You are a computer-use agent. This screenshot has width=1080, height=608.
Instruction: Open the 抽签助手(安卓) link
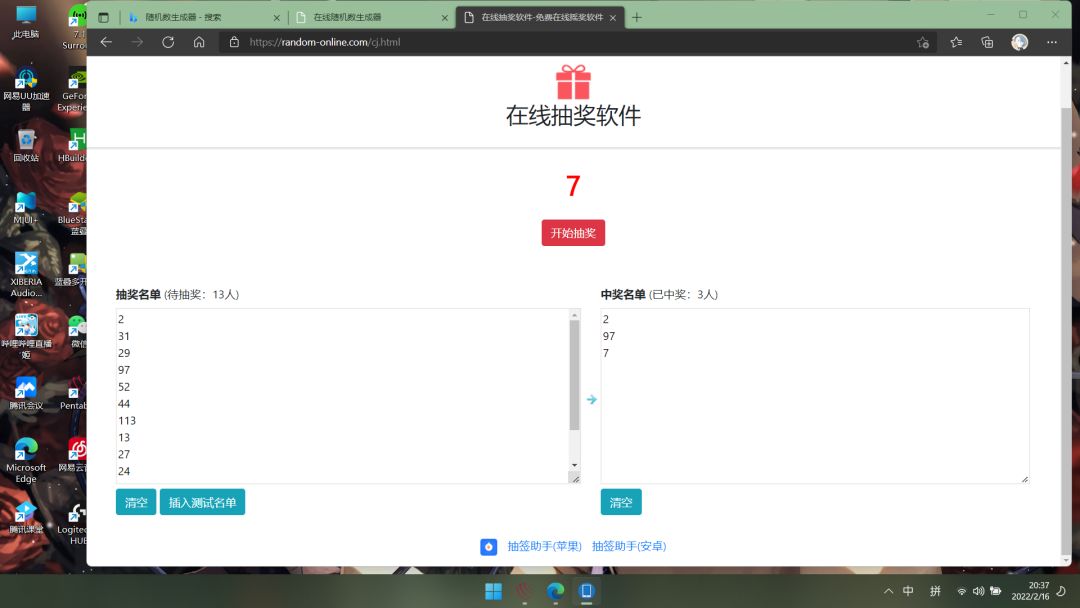[x=629, y=546]
